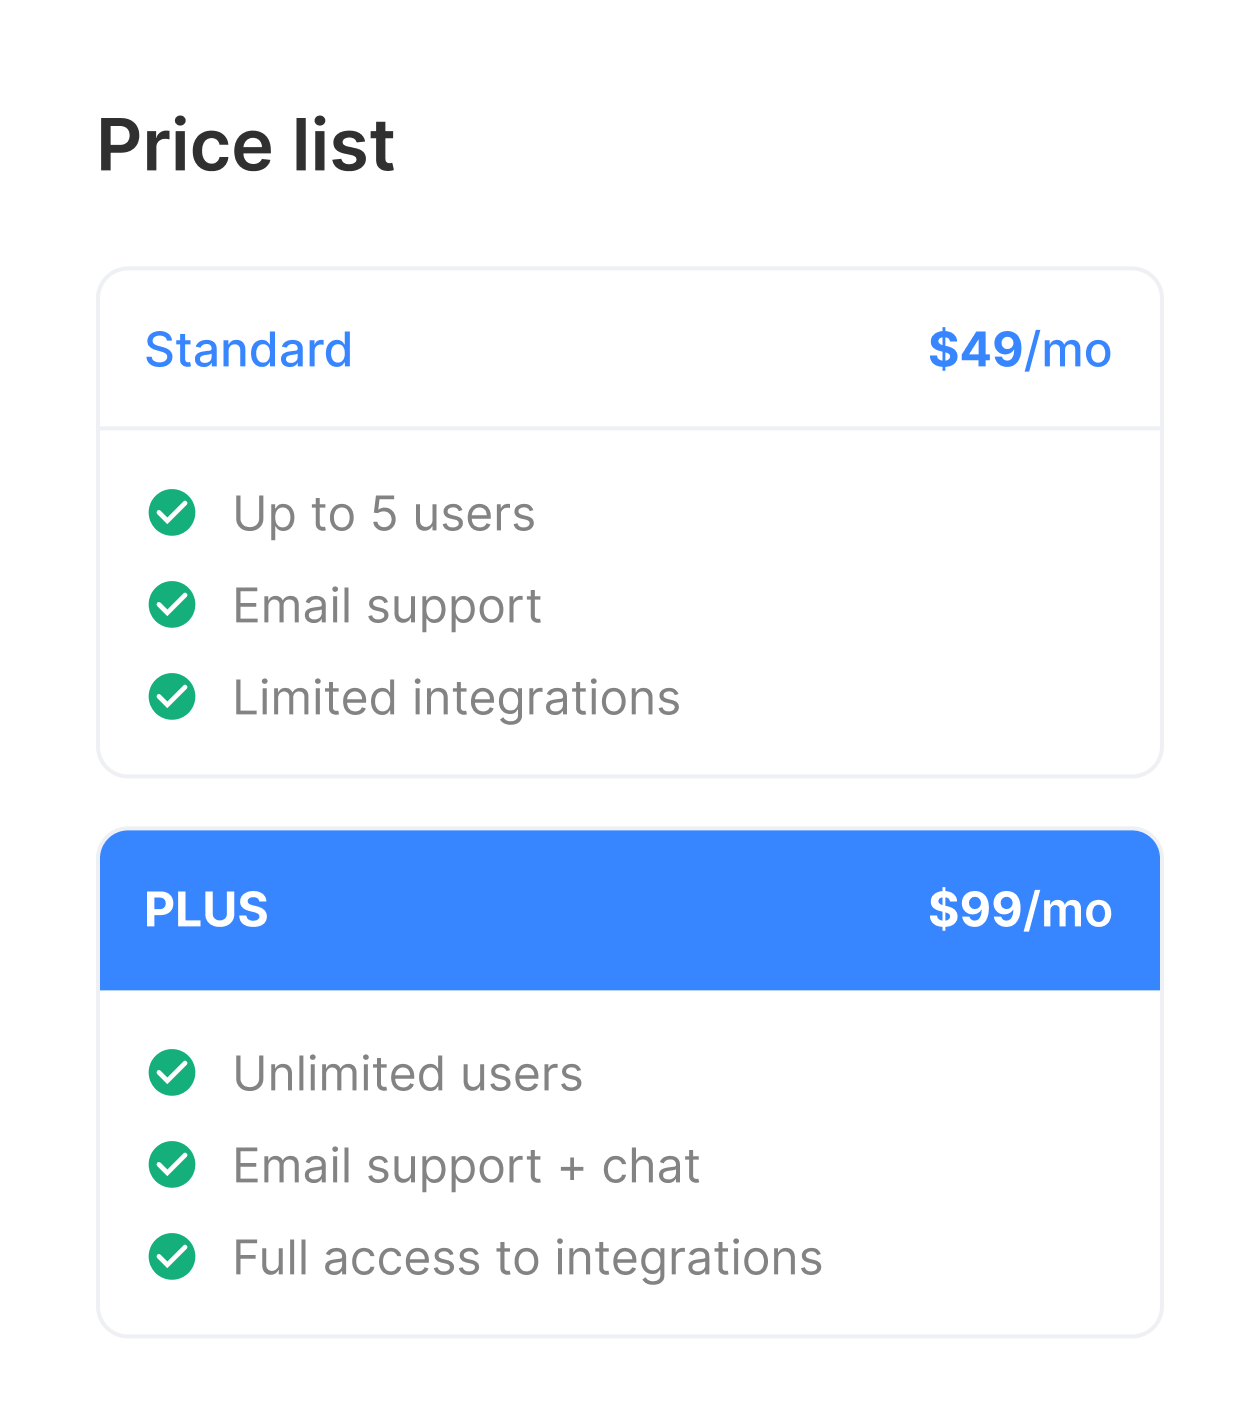
Task: Click the check beside Full access to integrations
Action: pyautogui.click(x=172, y=1257)
